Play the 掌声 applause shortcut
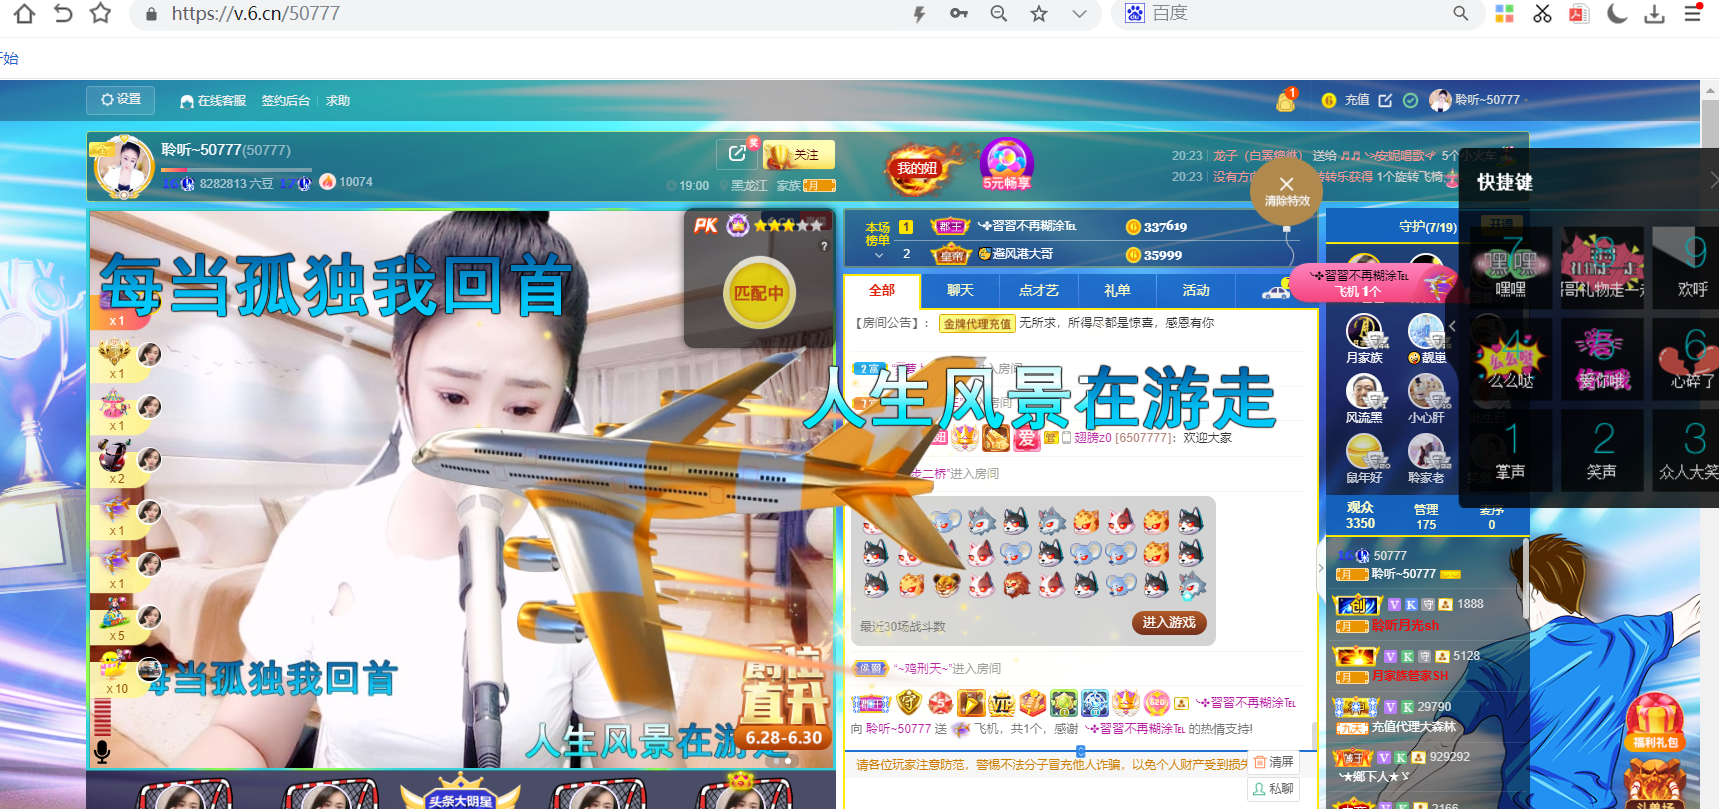This screenshot has width=1719, height=809. pos(1511,449)
